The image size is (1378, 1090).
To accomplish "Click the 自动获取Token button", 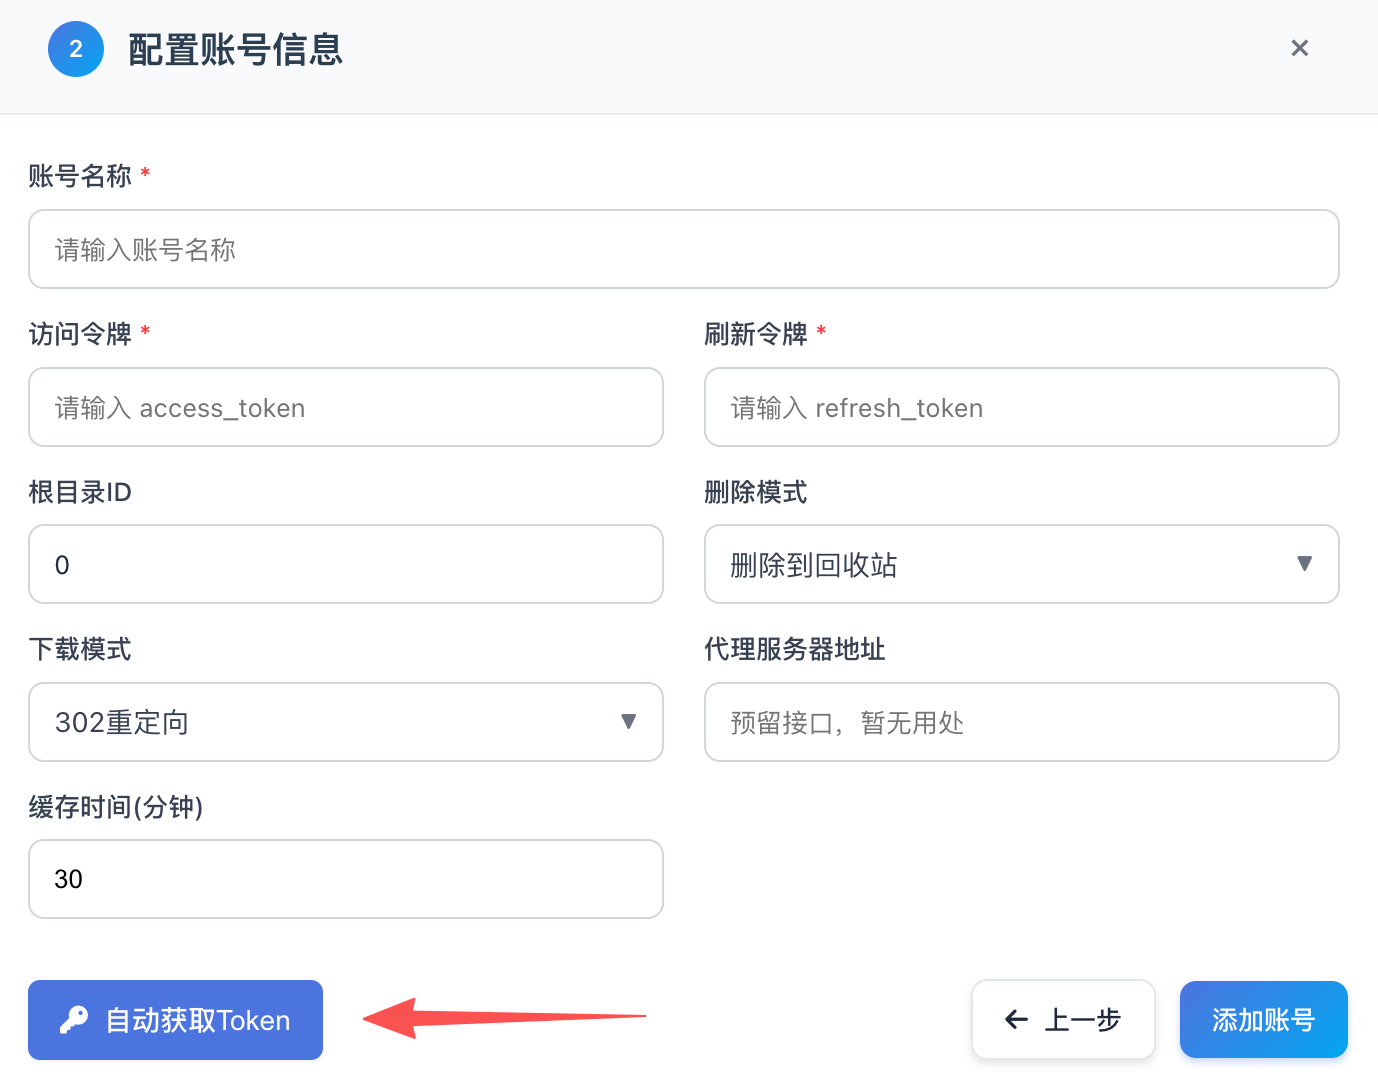I will point(175,1020).
